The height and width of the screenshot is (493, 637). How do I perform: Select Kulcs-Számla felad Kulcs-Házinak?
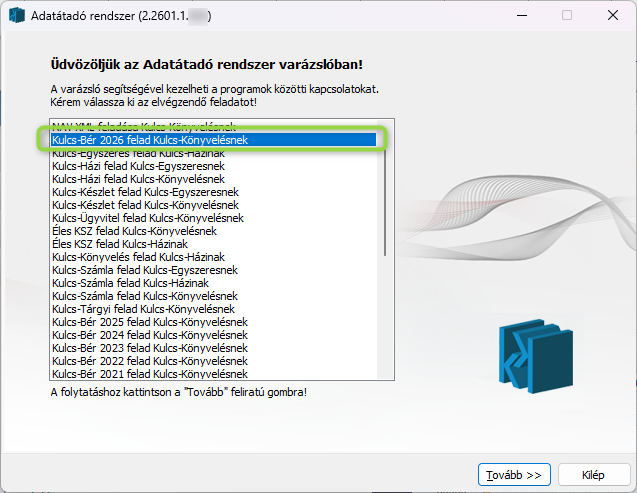click(x=214, y=283)
